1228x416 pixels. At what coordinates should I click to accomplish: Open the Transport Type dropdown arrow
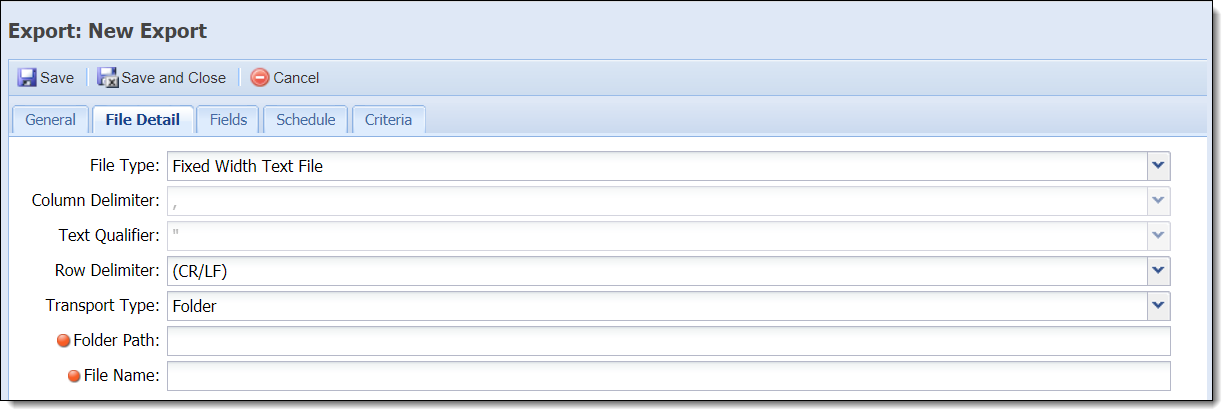(x=1158, y=306)
